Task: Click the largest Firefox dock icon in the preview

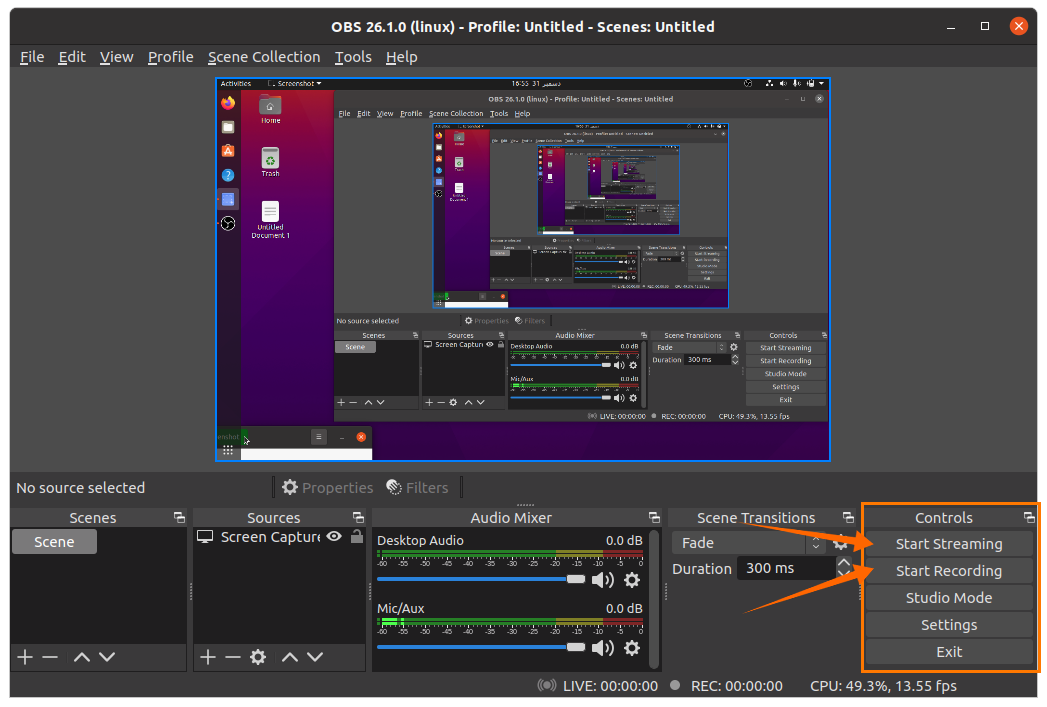Action: [228, 103]
